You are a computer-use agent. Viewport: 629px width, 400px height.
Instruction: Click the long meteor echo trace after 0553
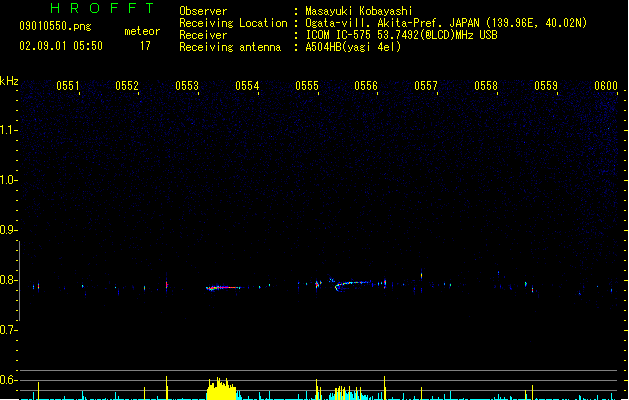223,288
